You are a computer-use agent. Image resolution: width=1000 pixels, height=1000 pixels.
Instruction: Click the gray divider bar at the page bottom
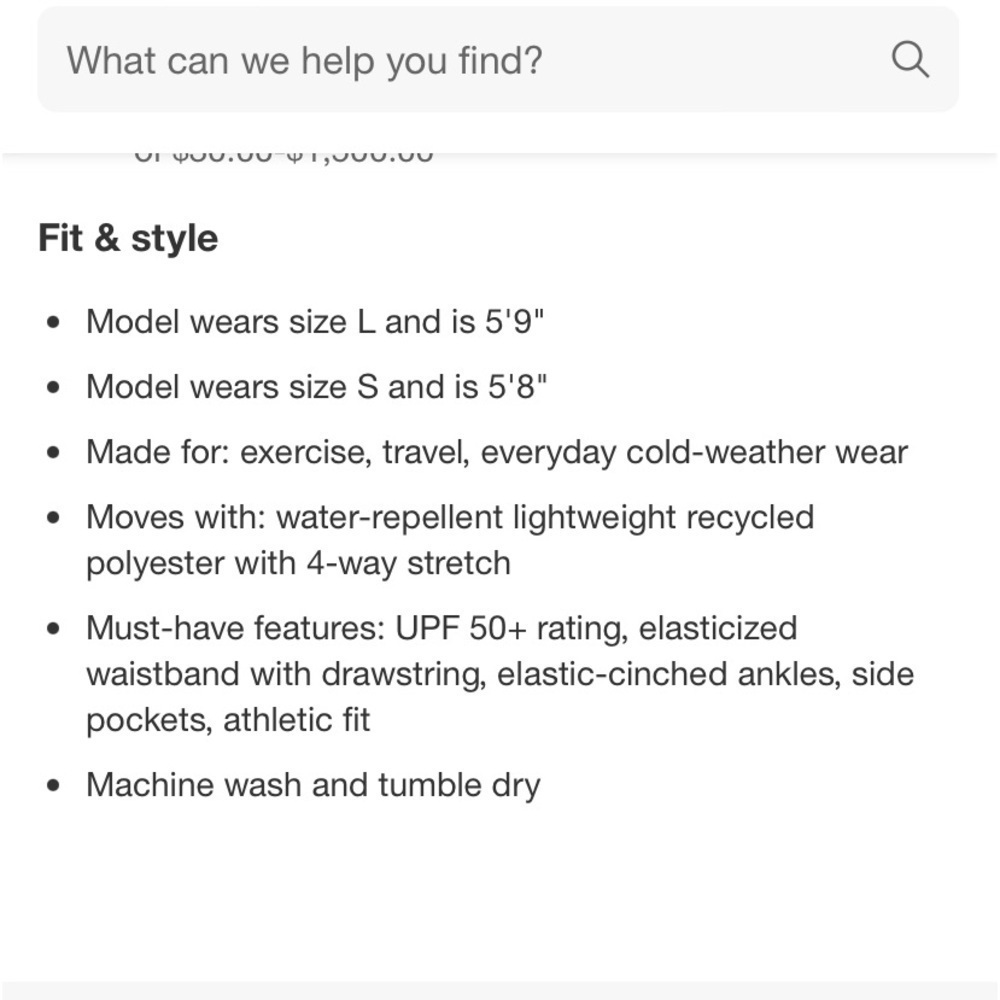[500, 990]
